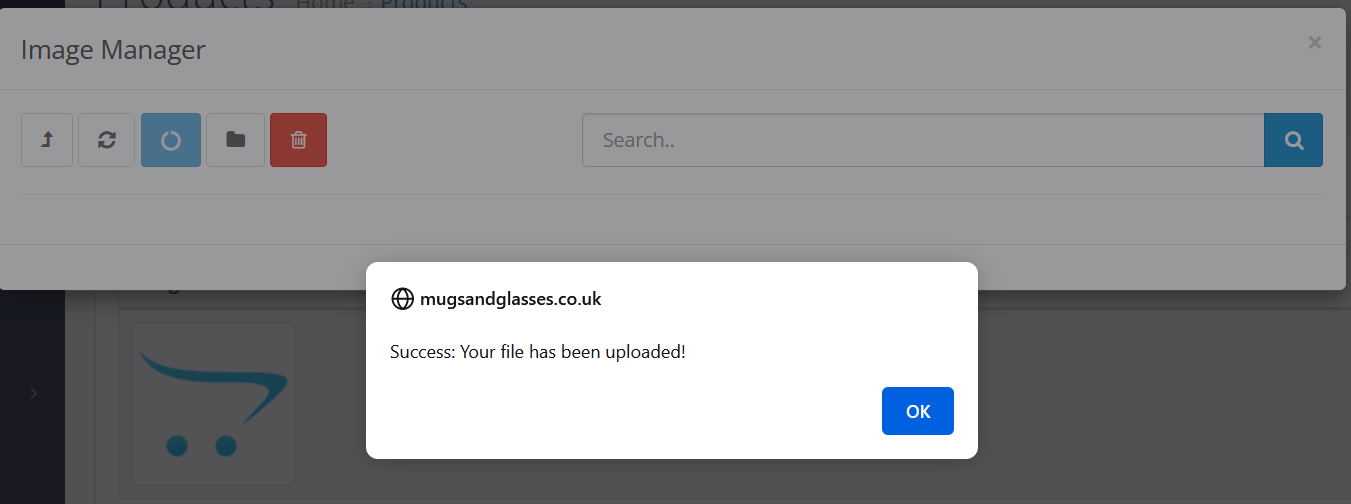This screenshot has height=504, width=1351.
Task: Click the blue upload spinner button
Action: tap(171, 140)
